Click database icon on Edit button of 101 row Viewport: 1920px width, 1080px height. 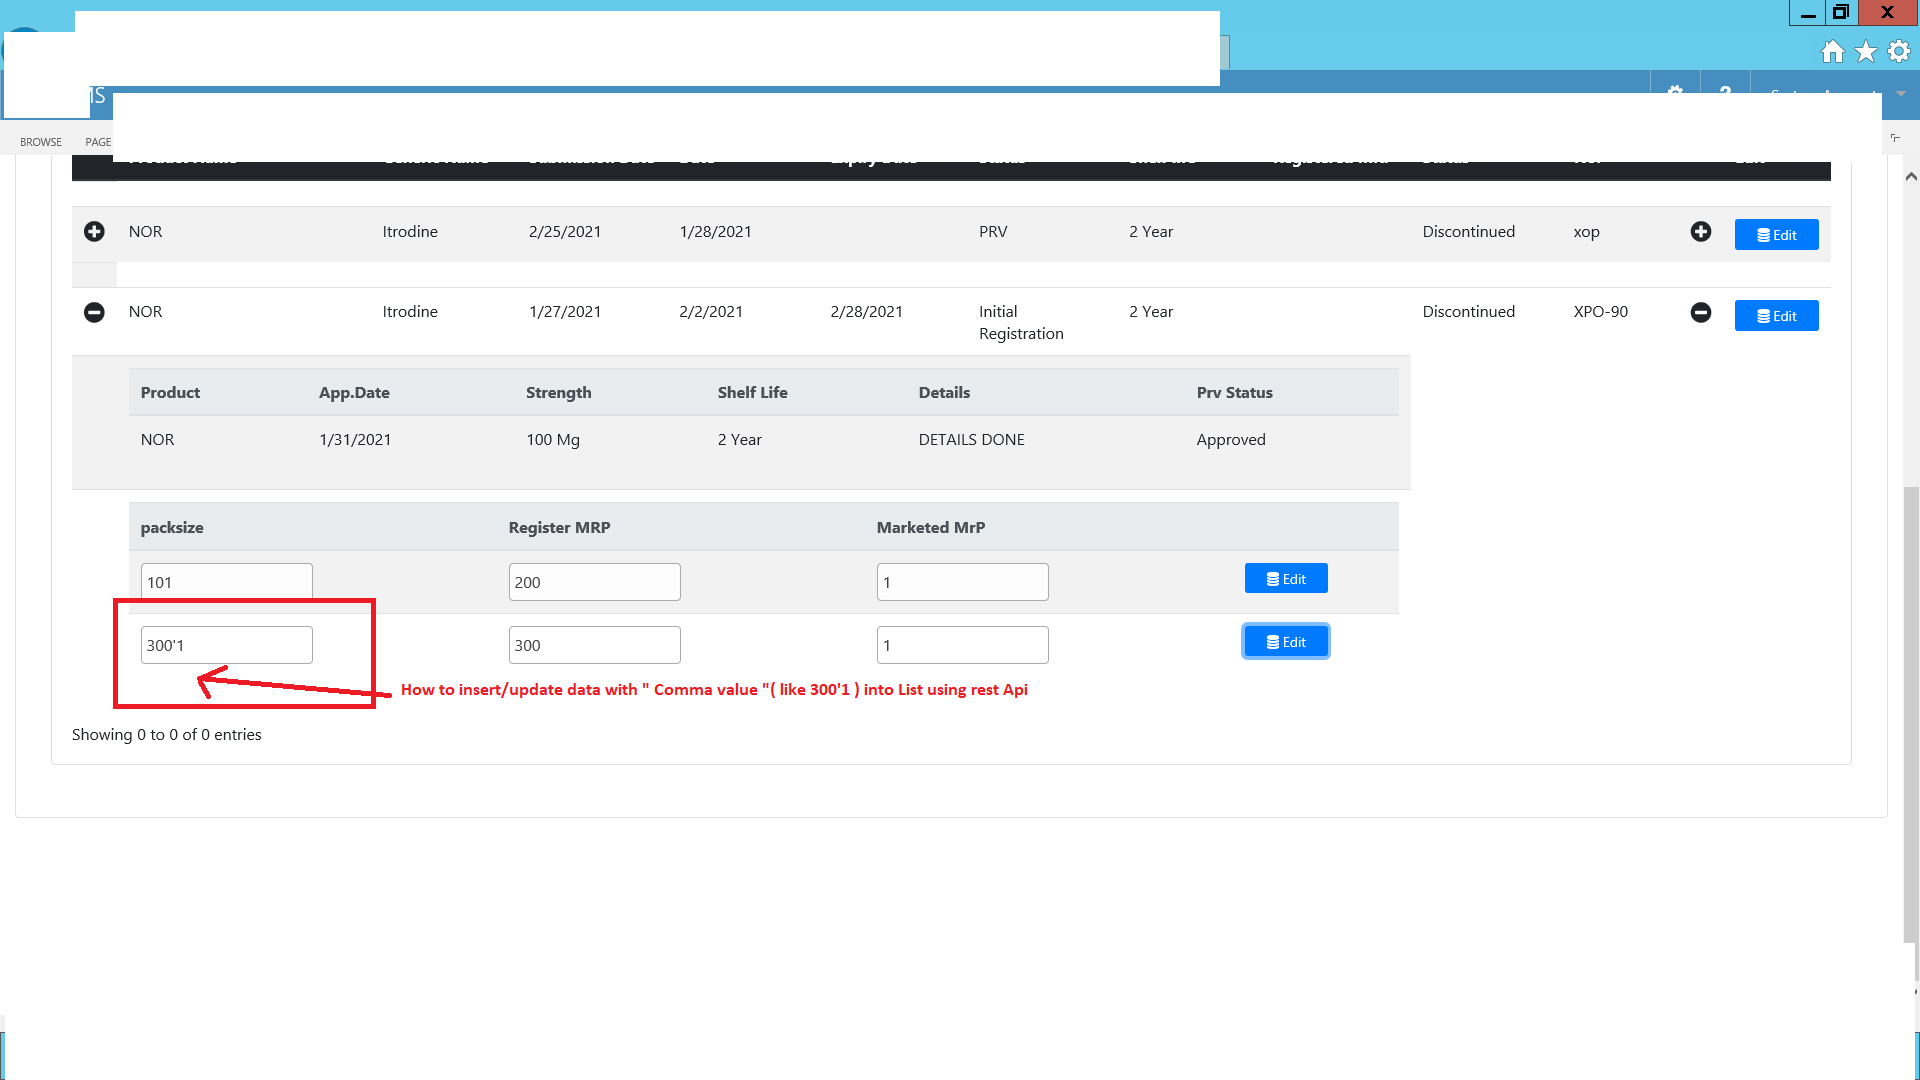[x=1272, y=578]
